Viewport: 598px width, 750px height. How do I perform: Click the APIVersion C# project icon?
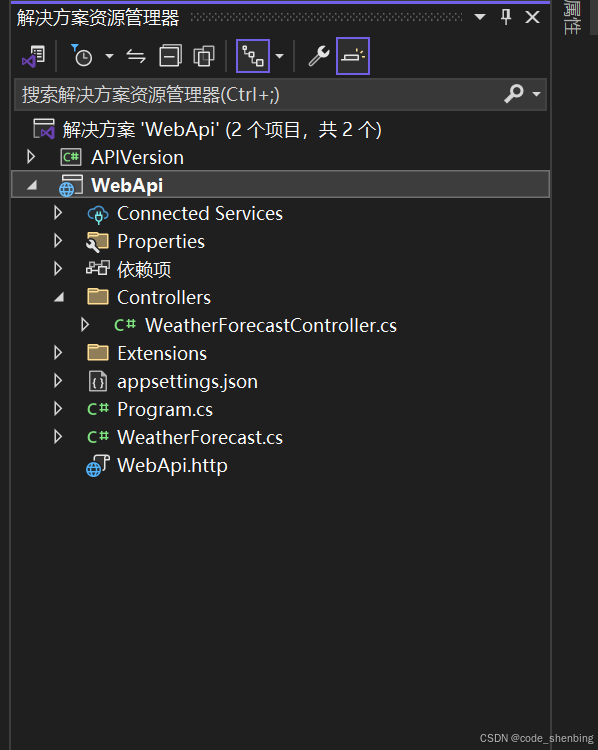click(71, 157)
